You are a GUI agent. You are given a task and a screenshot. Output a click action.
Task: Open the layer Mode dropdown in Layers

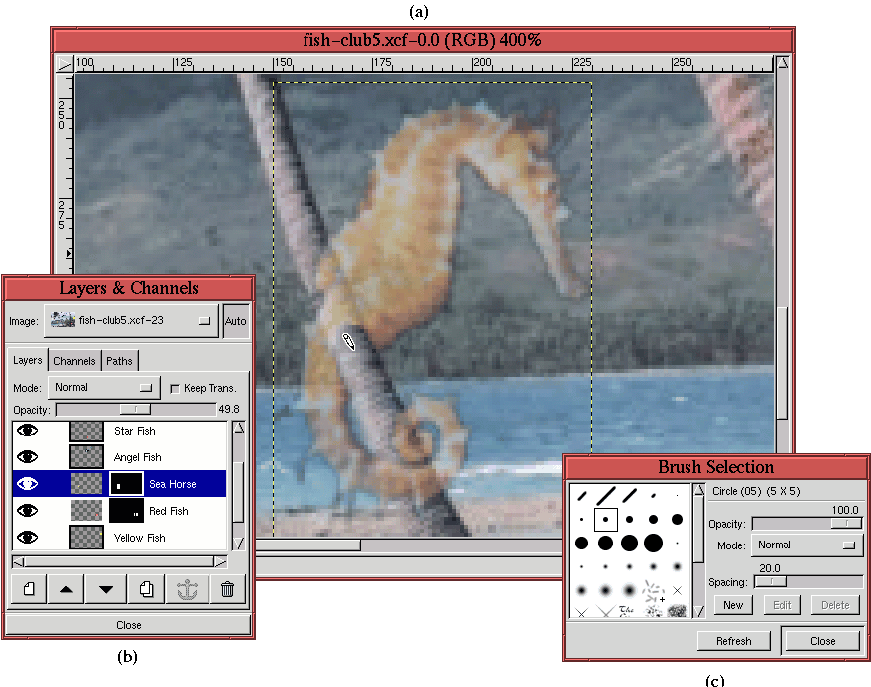pyautogui.click(x=104, y=387)
